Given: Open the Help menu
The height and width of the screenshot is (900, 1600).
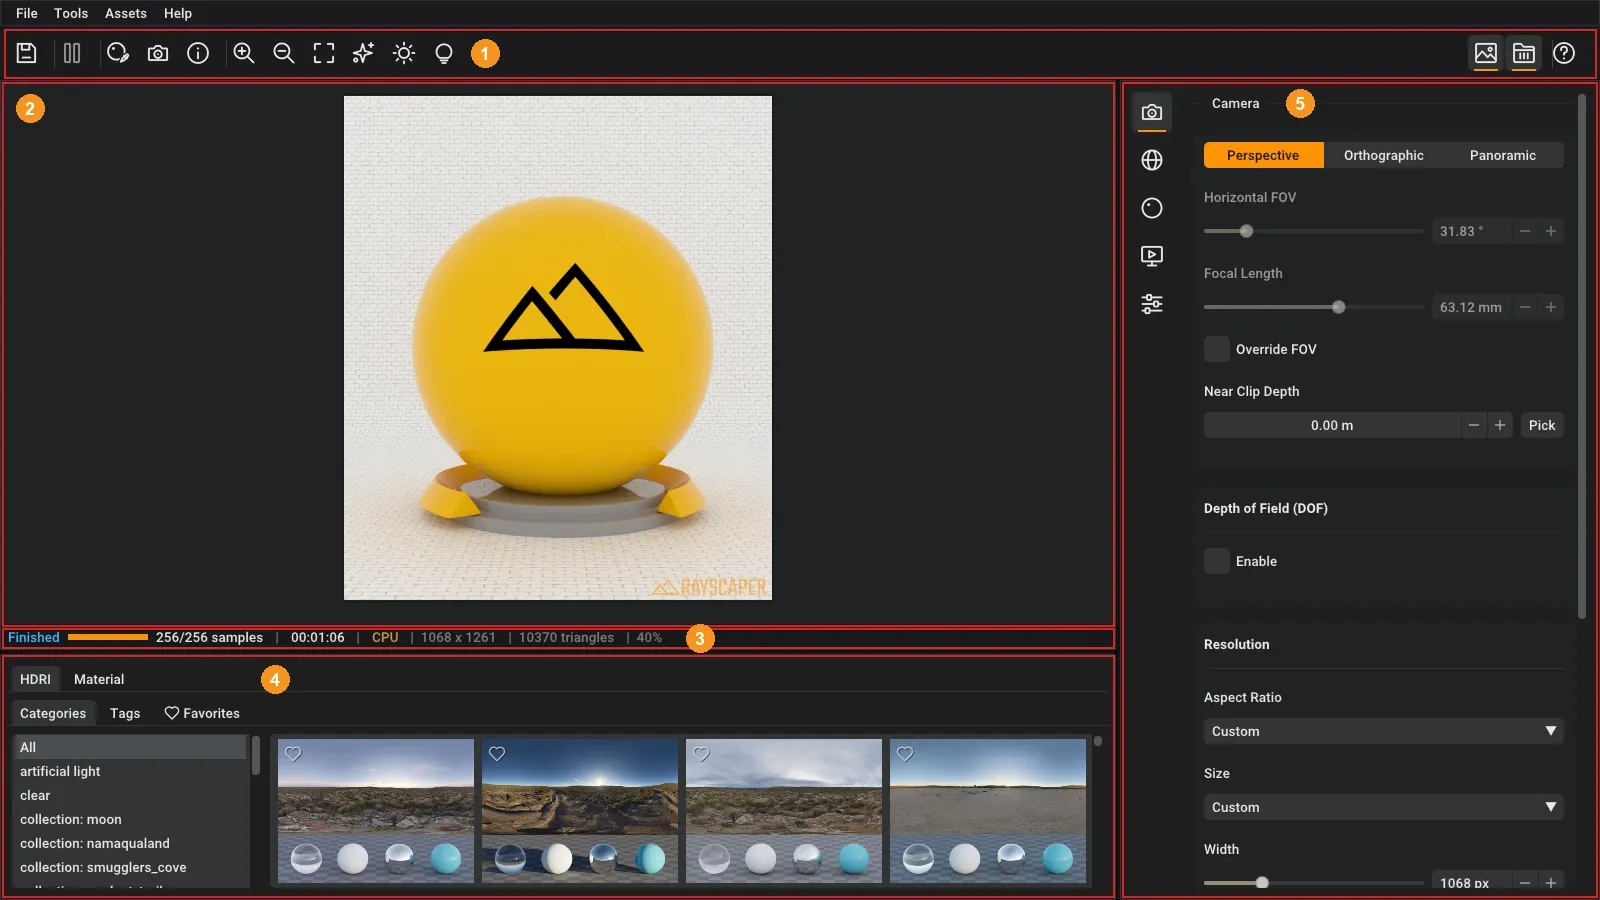Looking at the screenshot, I should pyautogui.click(x=178, y=13).
